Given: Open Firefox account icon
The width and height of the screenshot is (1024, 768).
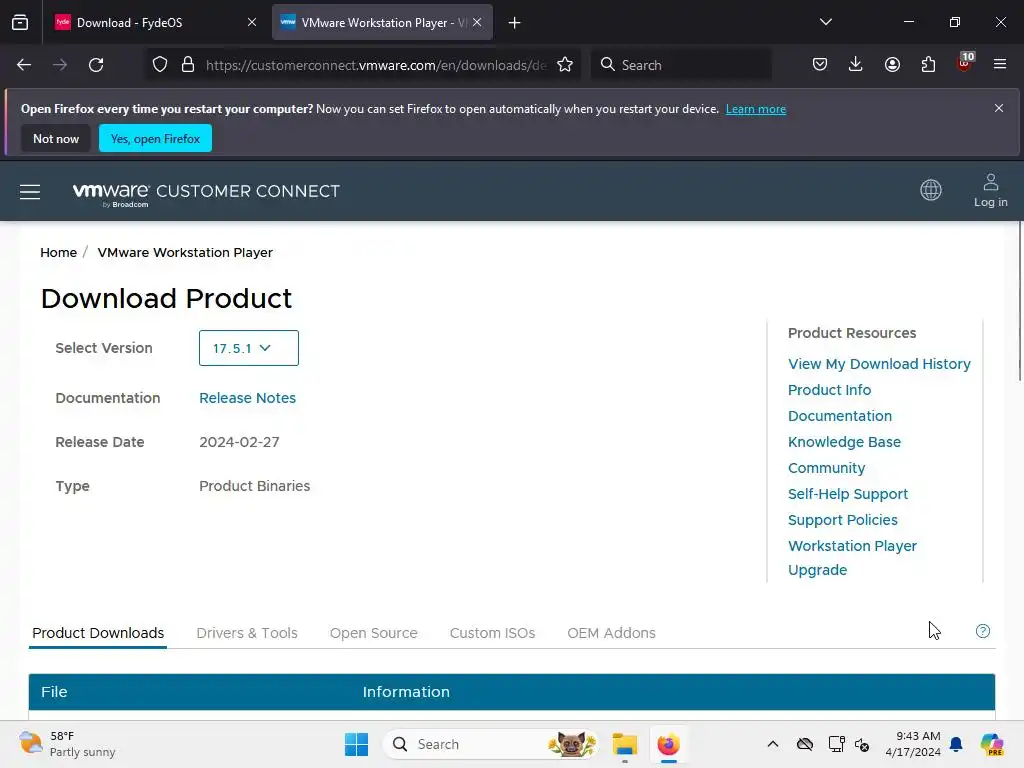Looking at the screenshot, I should tap(892, 65).
